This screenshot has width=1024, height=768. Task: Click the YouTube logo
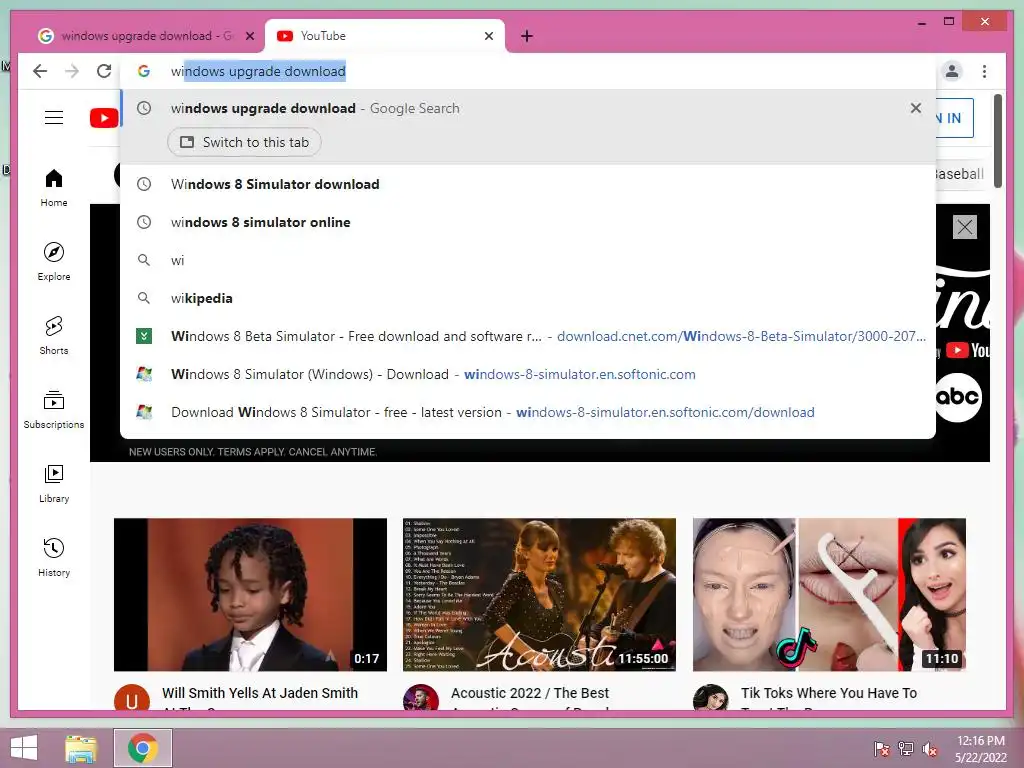pos(104,118)
